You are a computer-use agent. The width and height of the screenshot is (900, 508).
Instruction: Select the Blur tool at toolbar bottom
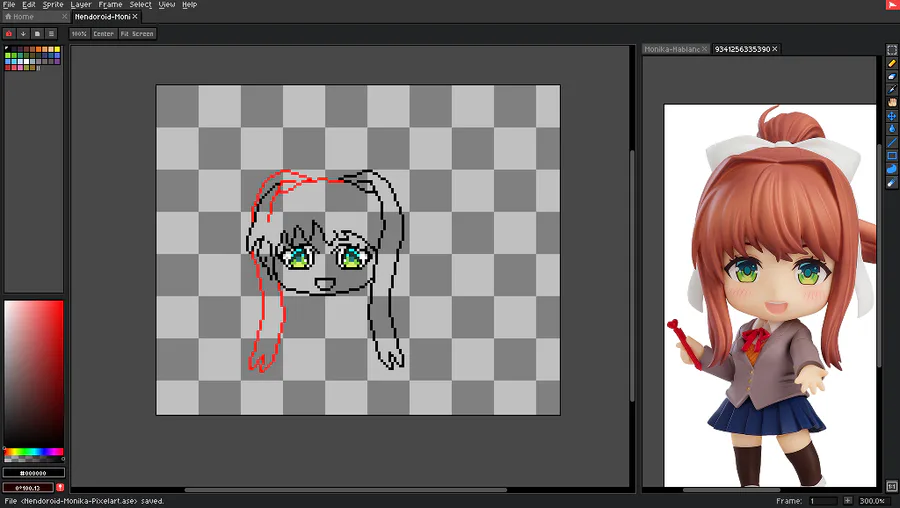click(891, 183)
